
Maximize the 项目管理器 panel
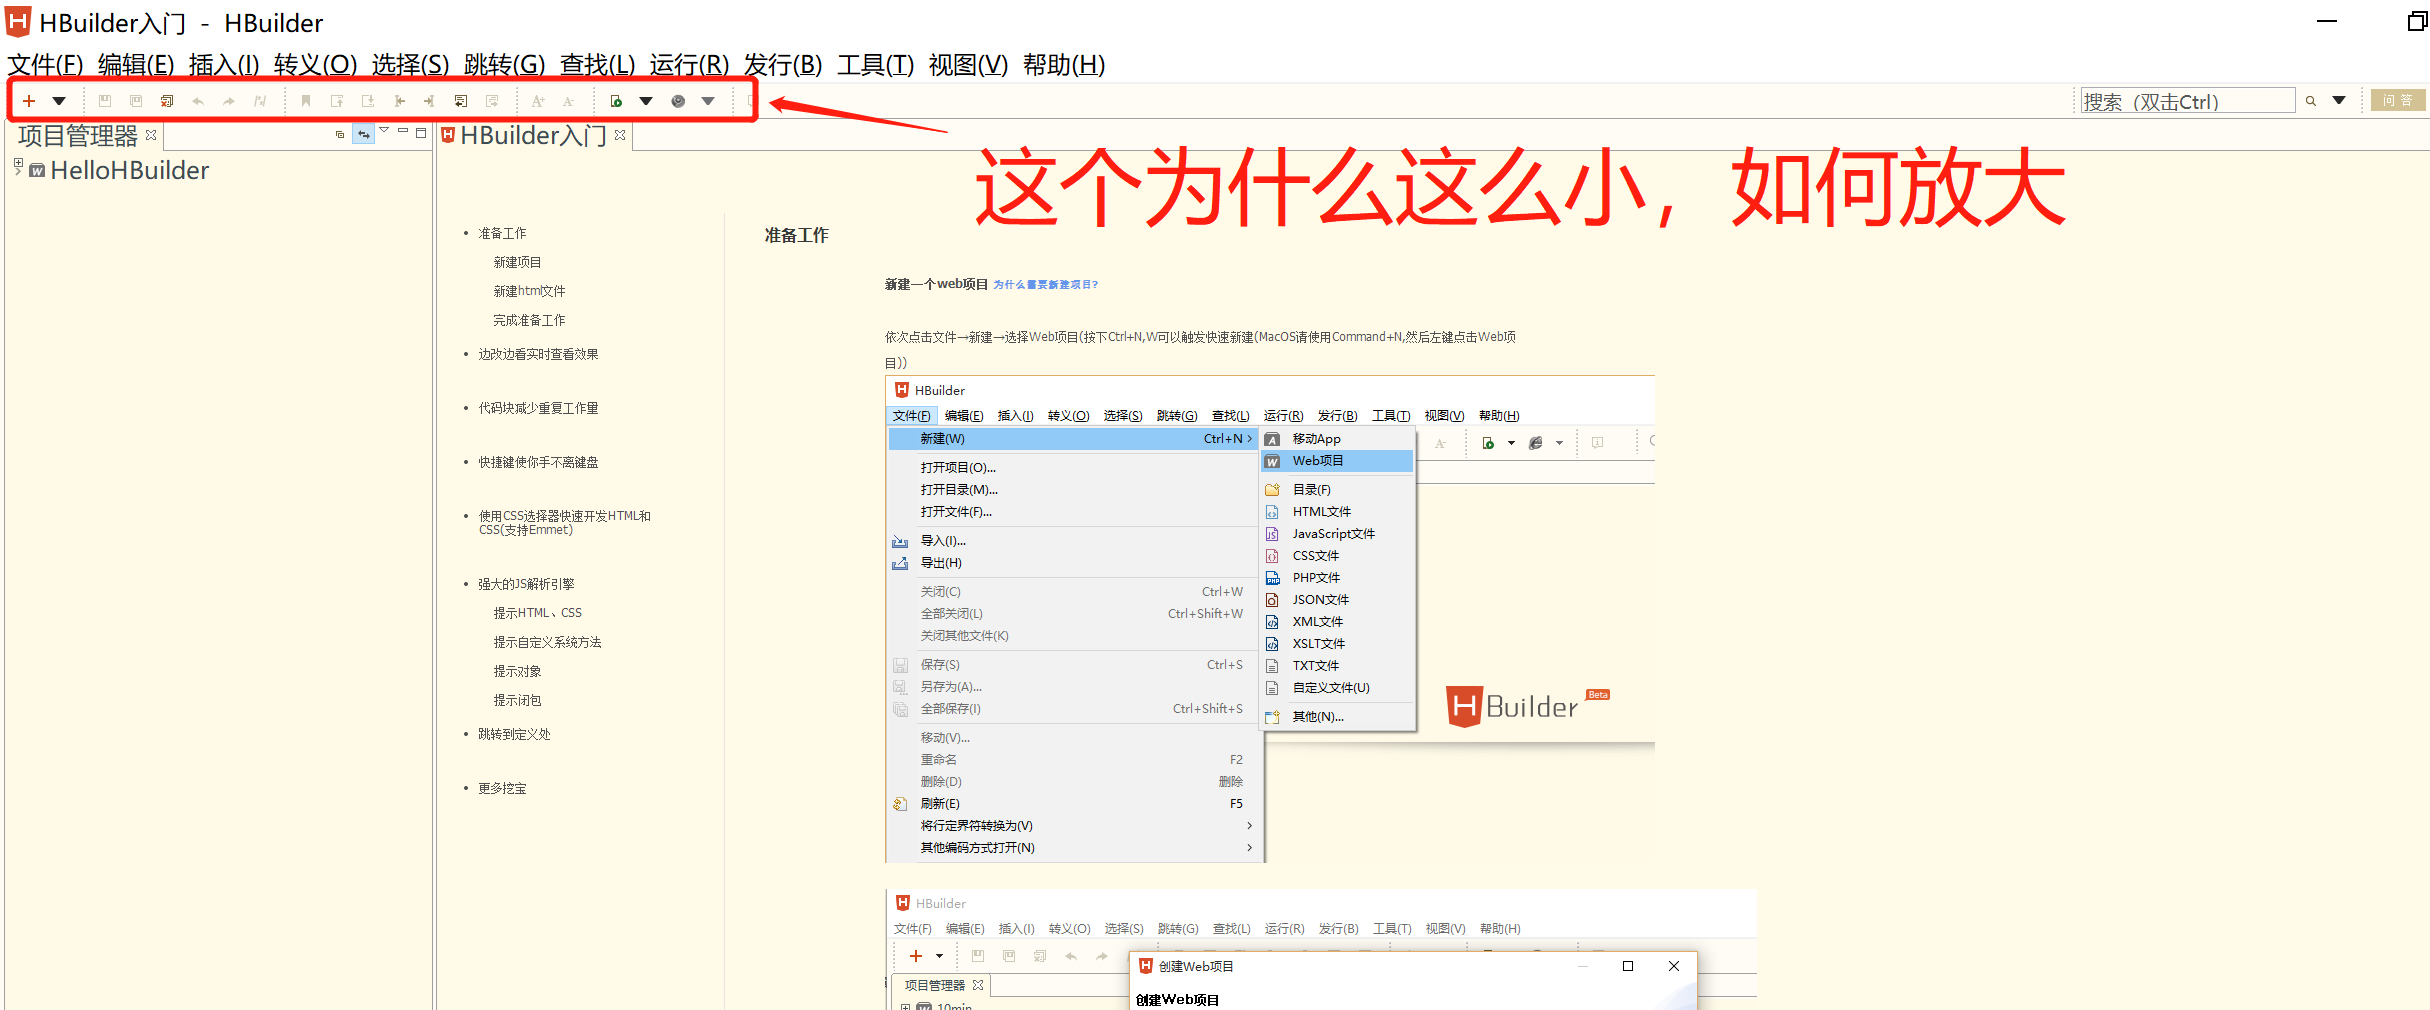coord(421,132)
